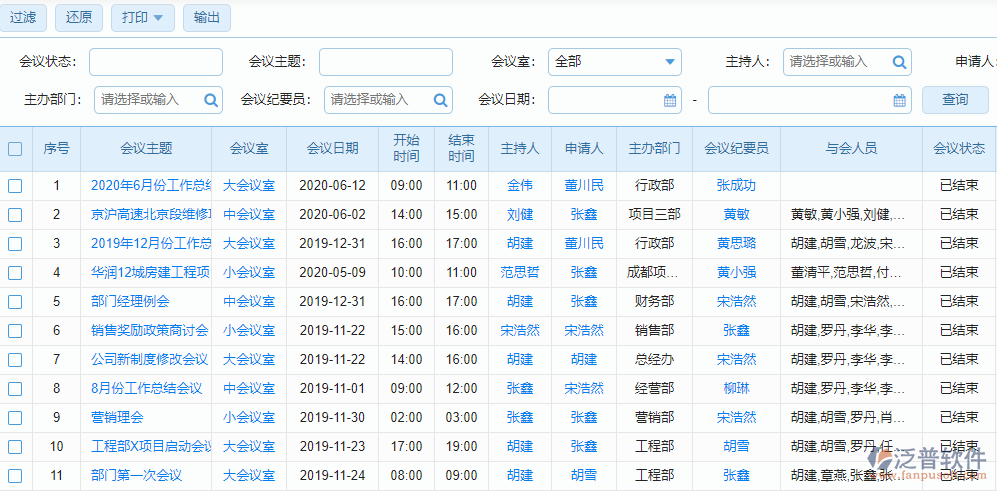Open meeting link 部门经理例会
The height and width of the screenshot is (491, 997).
pos(130,302)
